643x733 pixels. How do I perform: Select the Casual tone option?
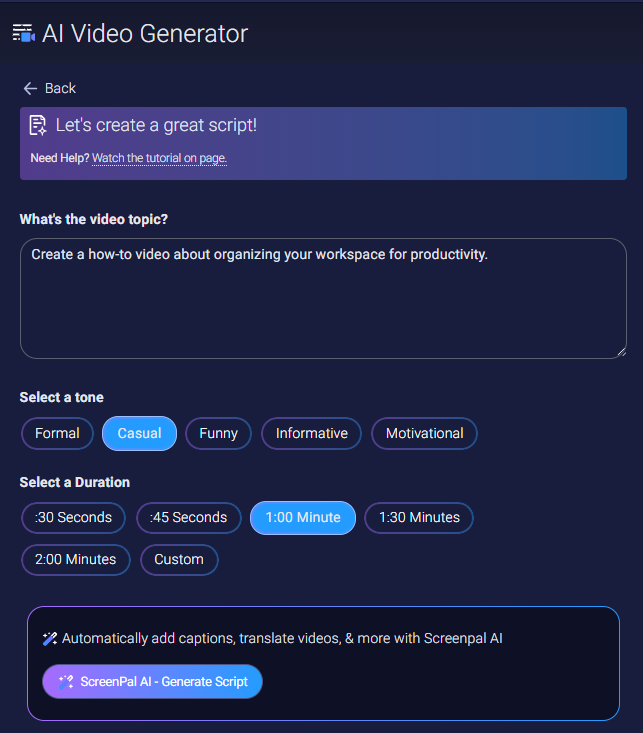pyautogui.click(x=139, y=433)
